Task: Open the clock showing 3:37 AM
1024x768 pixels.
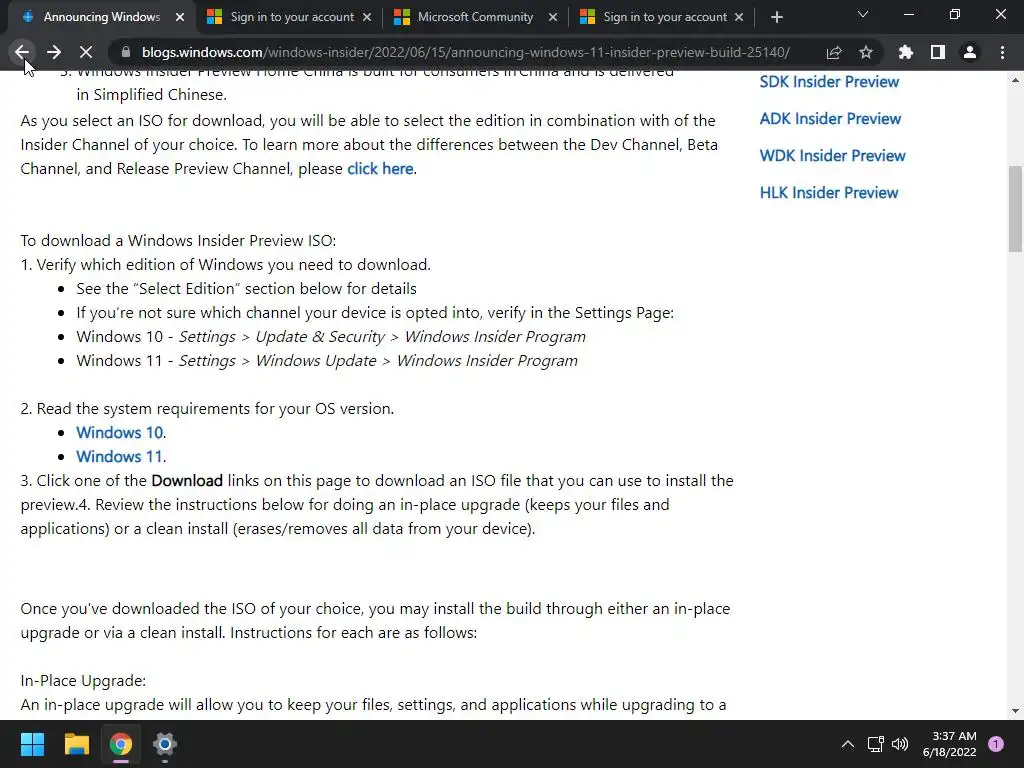Action: point(950,744)
